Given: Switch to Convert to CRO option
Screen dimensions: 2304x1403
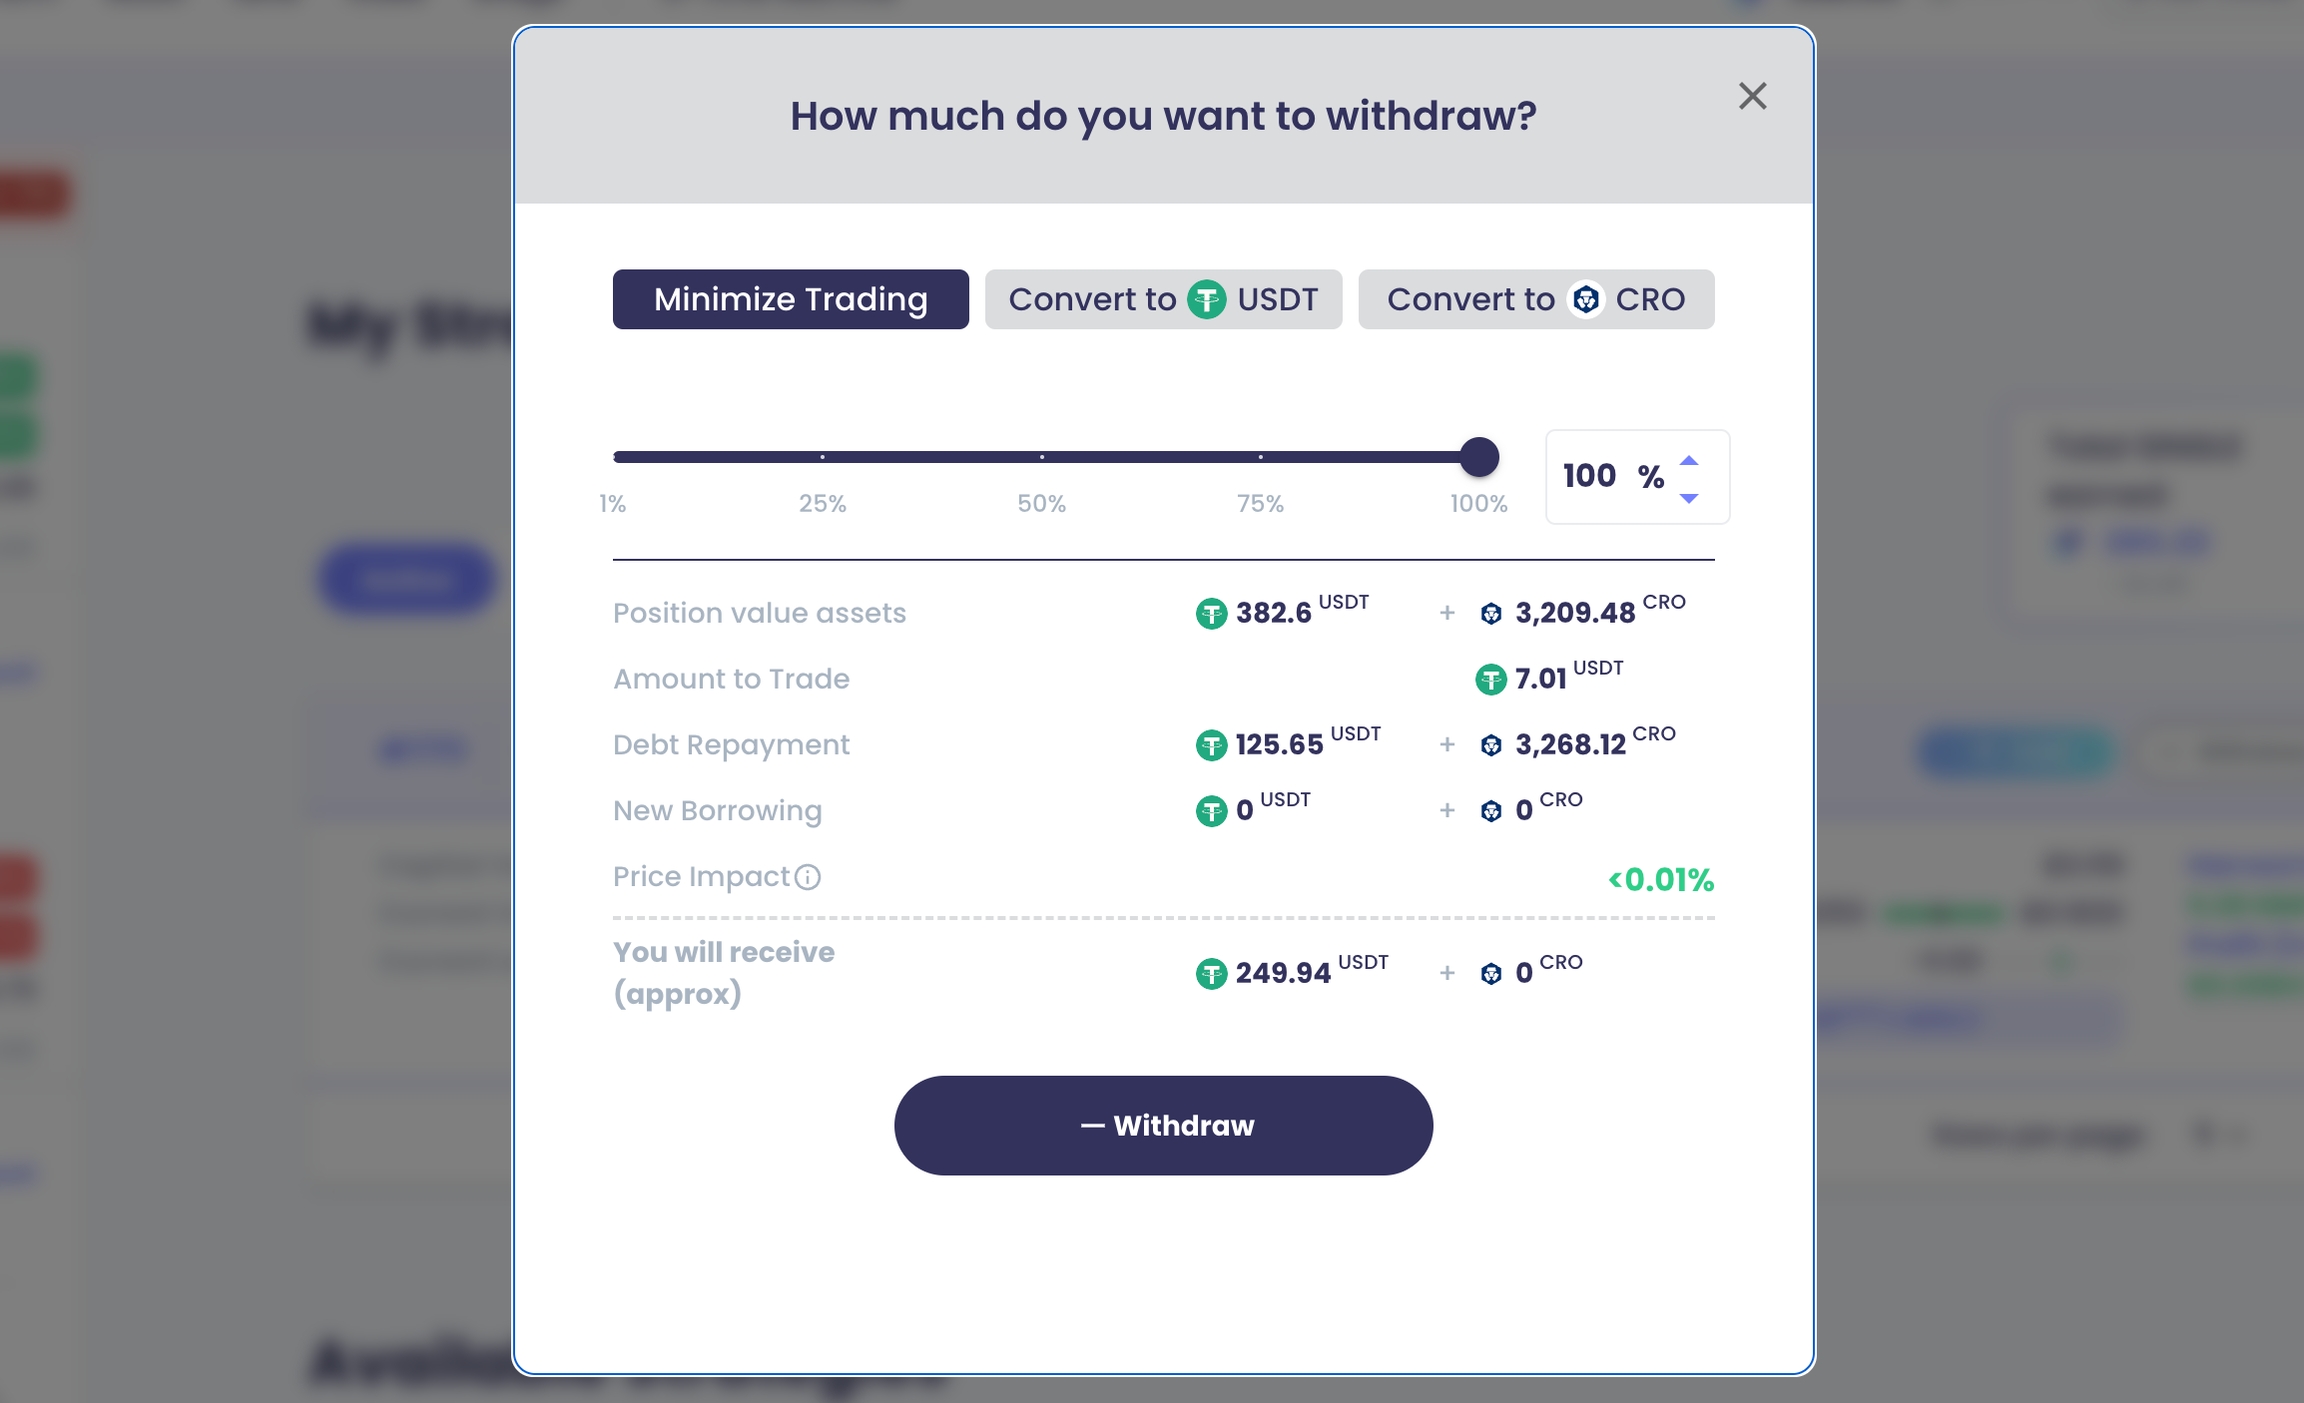Looking at the screenshot, I should tap(1535, 299).
